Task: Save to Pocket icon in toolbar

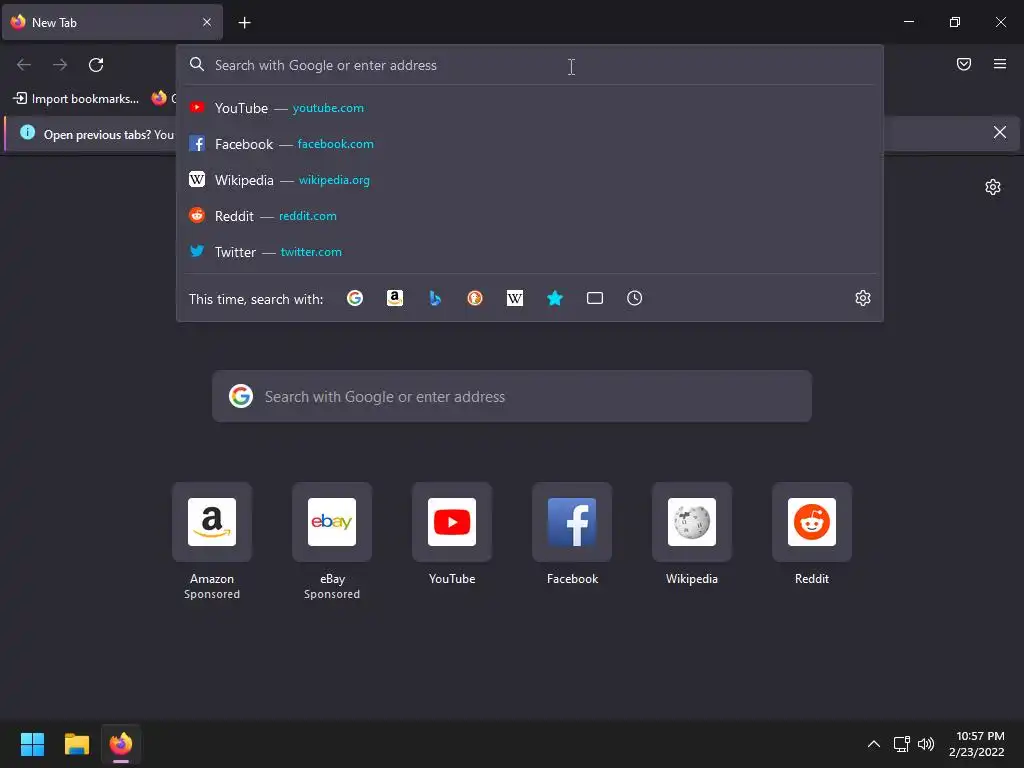Action: pyautogui.click(x=963, y=64)
